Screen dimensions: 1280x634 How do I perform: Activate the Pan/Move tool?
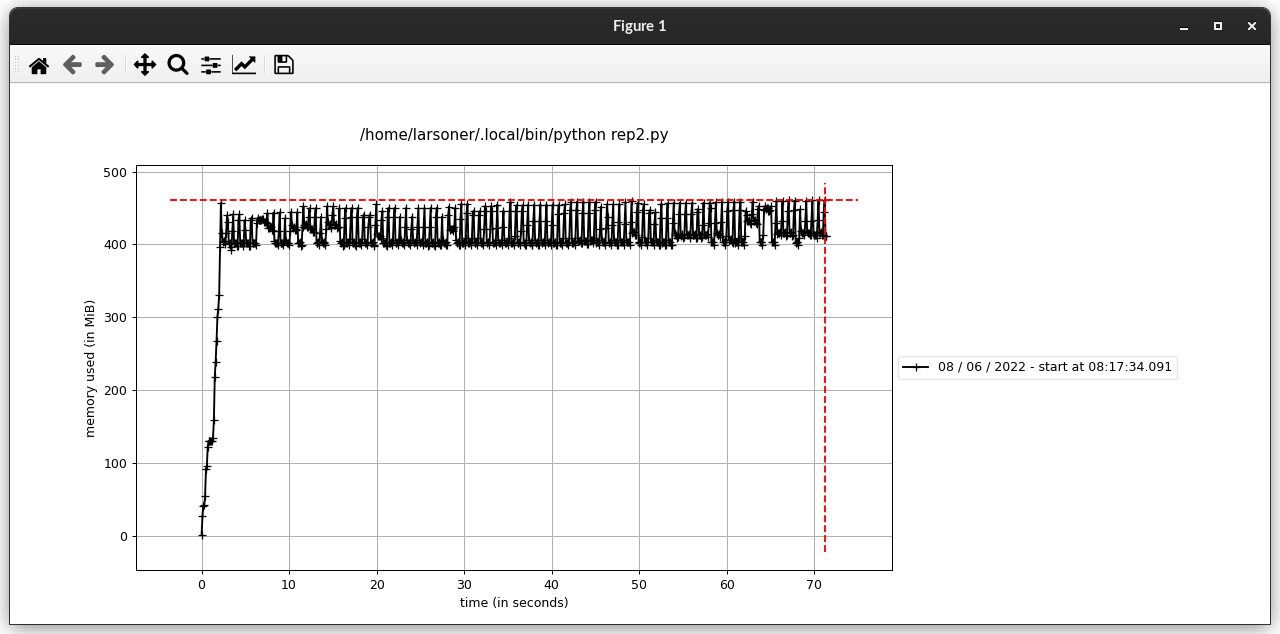click(145, 64)
